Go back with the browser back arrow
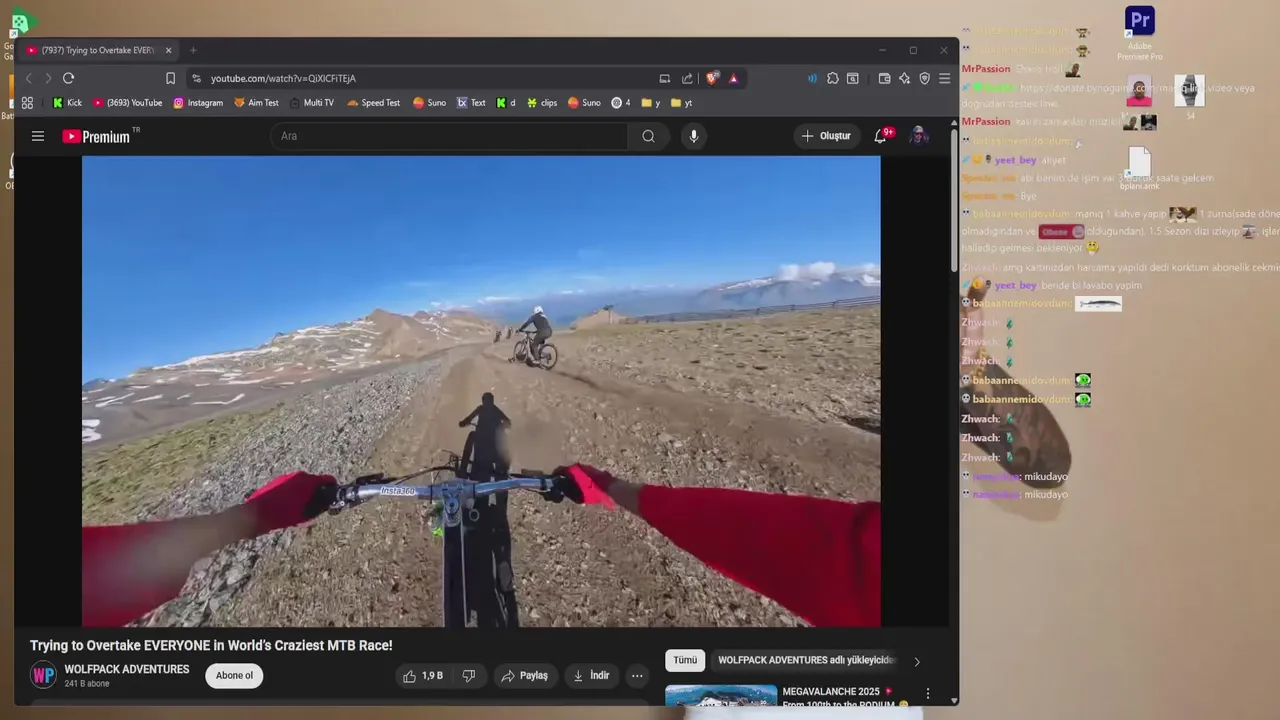 click(28, 78)
